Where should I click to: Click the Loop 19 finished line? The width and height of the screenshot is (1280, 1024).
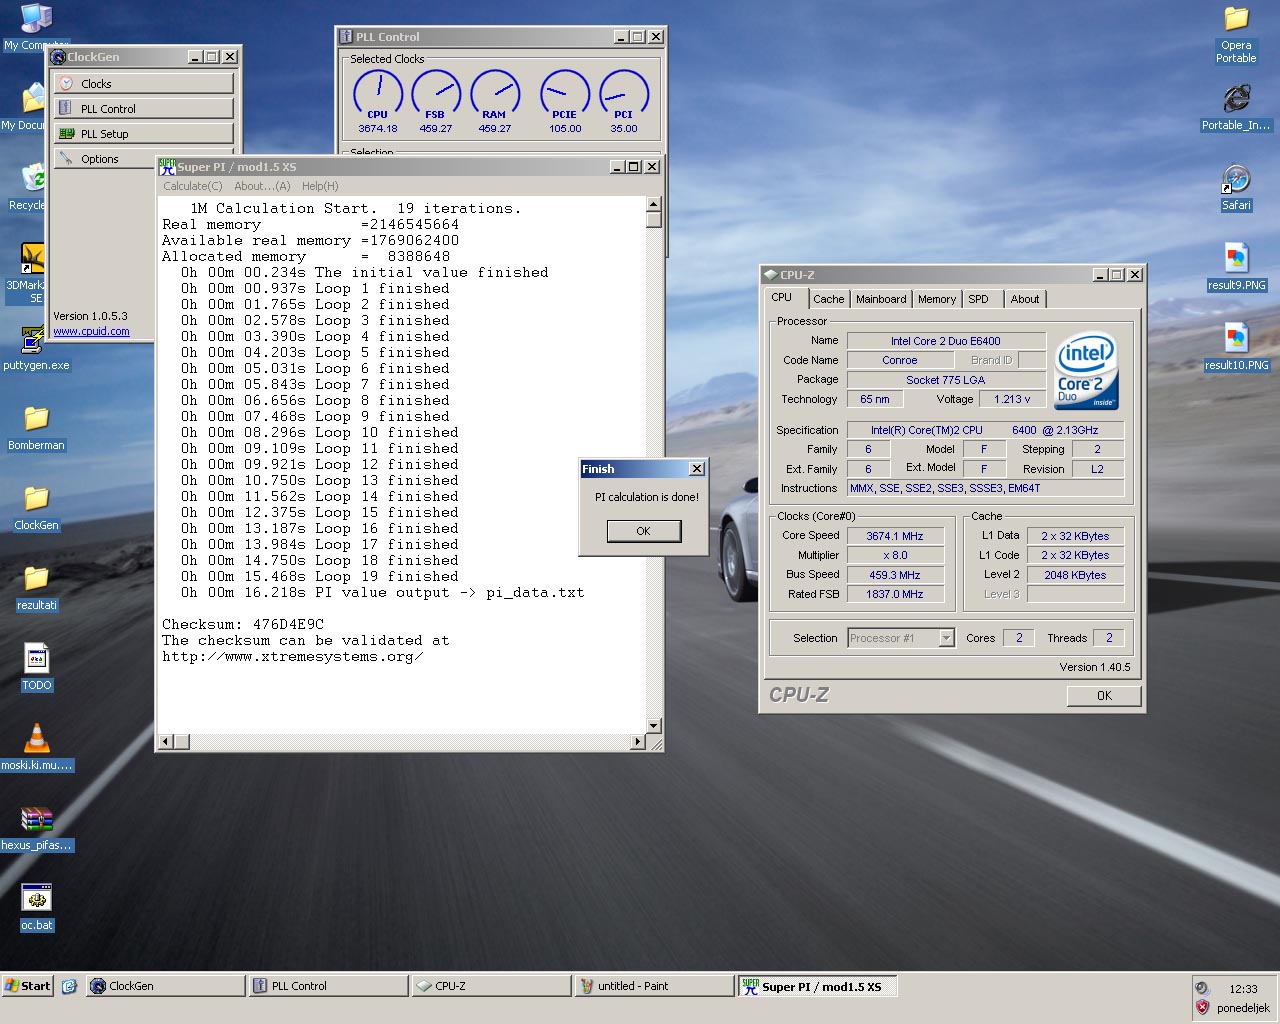pos(320,576)
